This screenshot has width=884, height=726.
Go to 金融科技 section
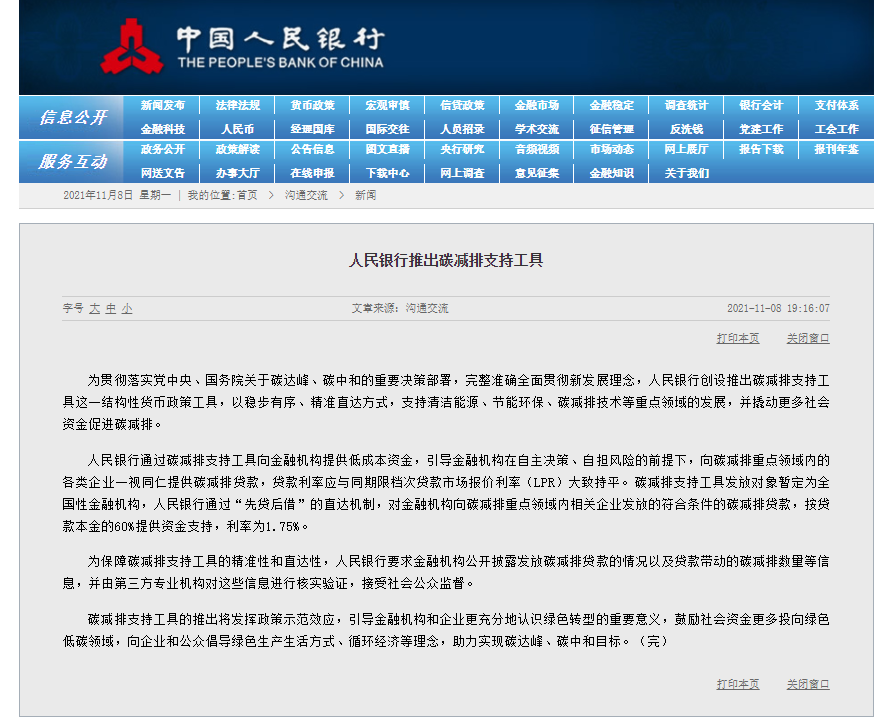163,129
